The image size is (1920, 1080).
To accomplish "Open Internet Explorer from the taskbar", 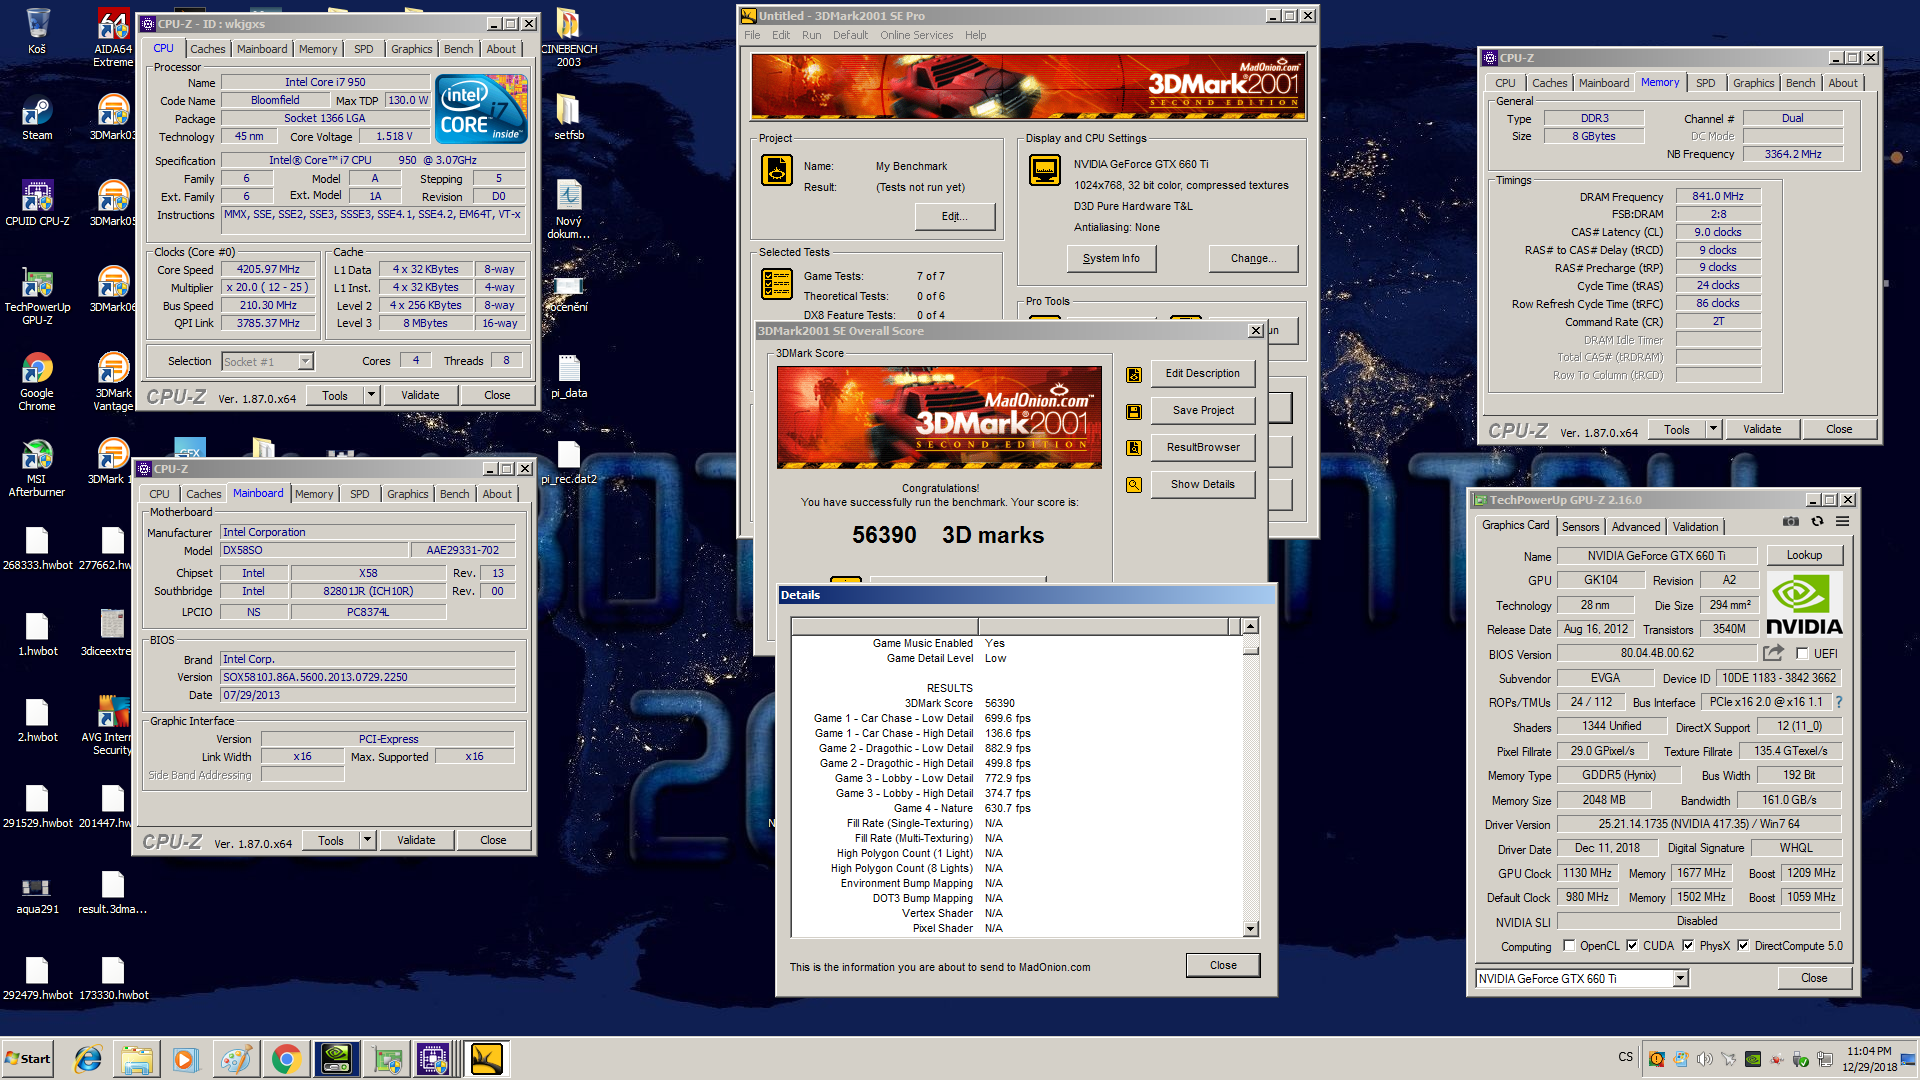I will pyautogui.click(x=88, y=1059).
